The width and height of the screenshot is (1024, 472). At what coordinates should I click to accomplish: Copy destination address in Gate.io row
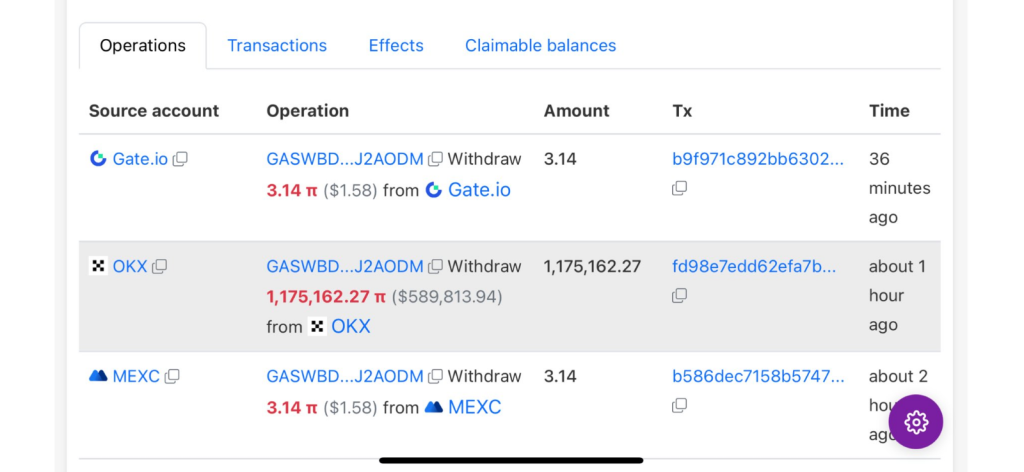point(435,159)
